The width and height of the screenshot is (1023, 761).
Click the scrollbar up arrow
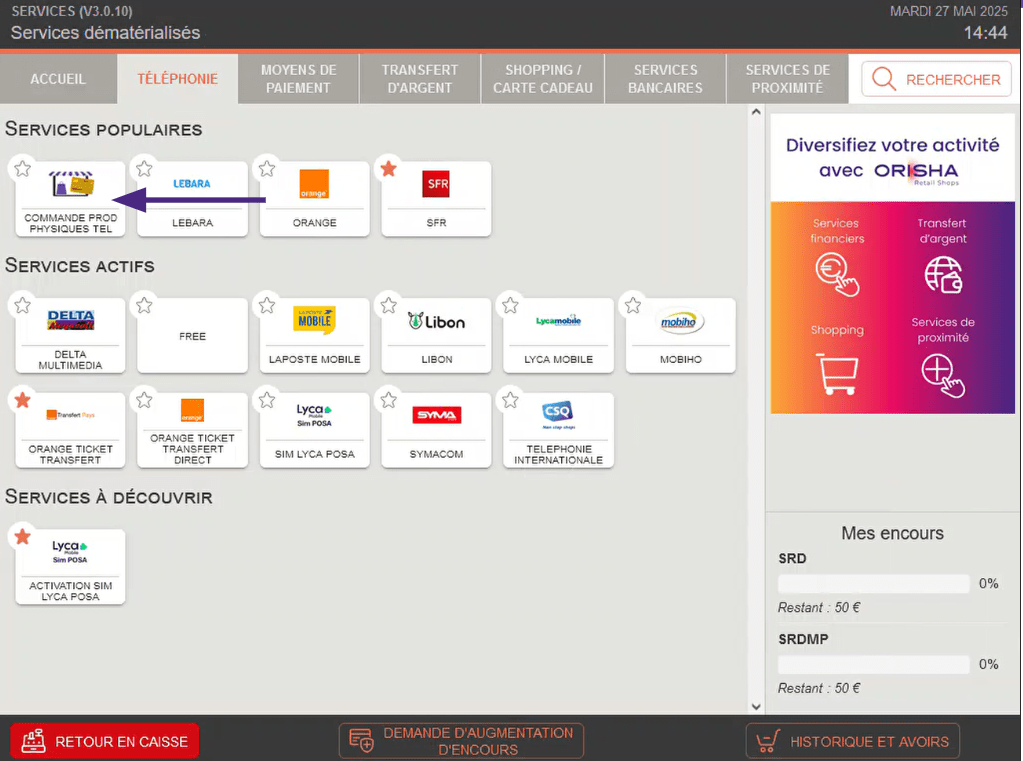(756, 112)
